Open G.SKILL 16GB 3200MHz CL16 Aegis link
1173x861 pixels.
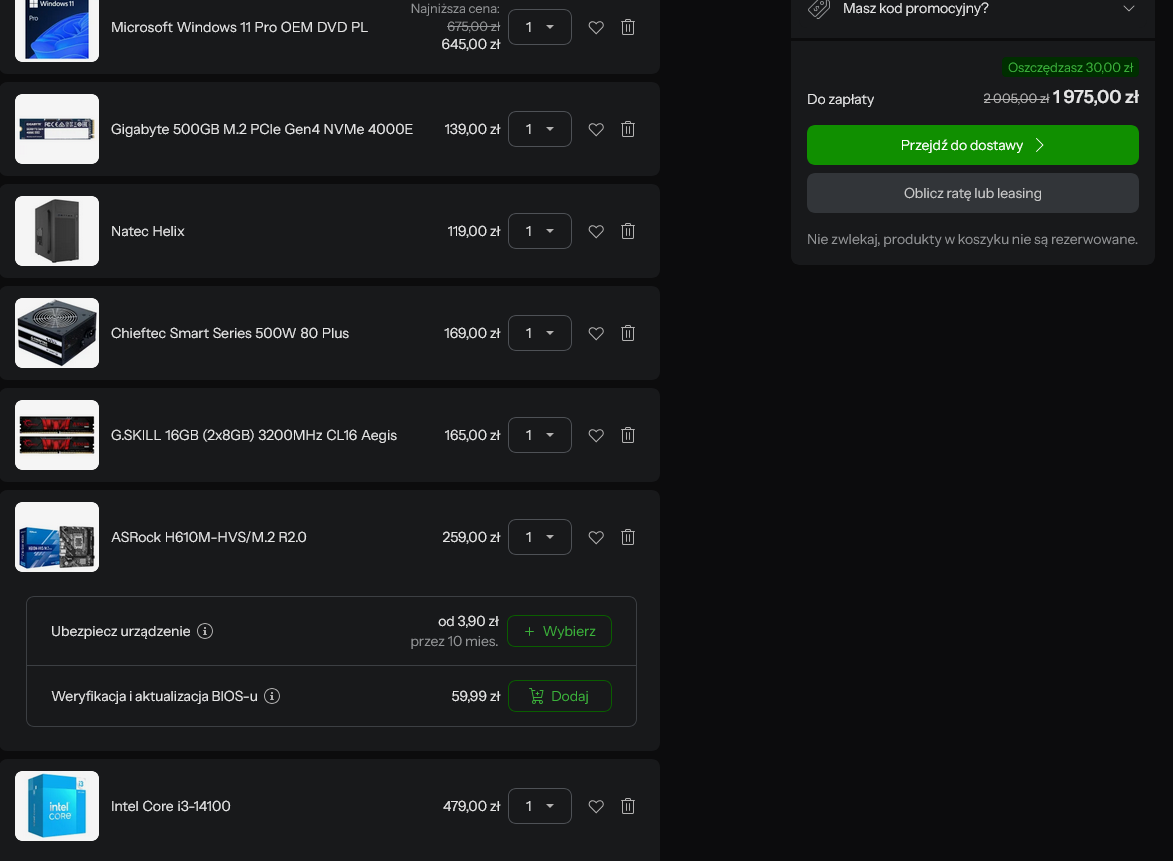coord(254,435)
